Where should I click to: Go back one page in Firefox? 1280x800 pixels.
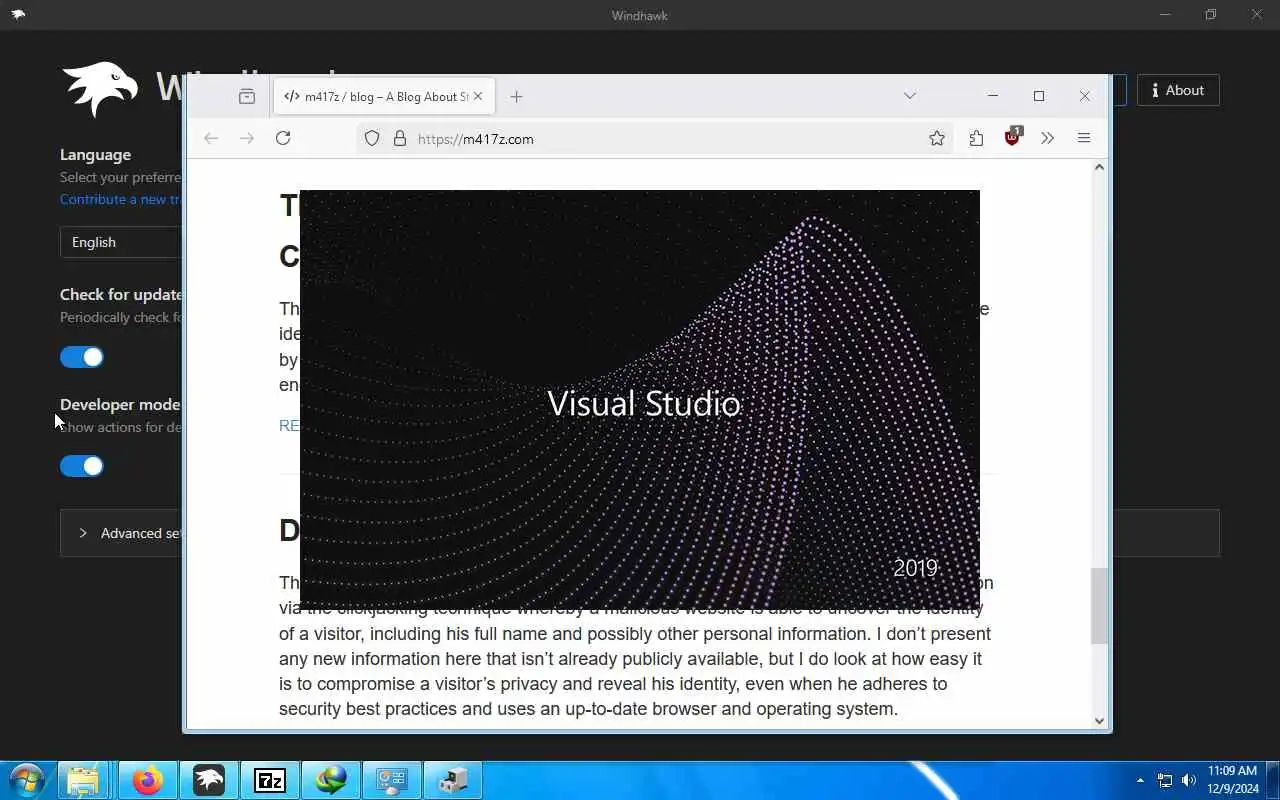point(211,138)
